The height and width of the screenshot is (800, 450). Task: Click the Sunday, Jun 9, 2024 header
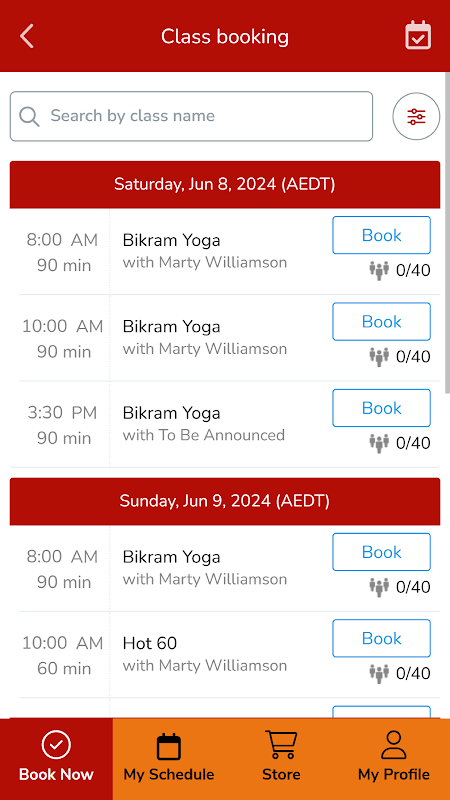click(x=224, y=501)
